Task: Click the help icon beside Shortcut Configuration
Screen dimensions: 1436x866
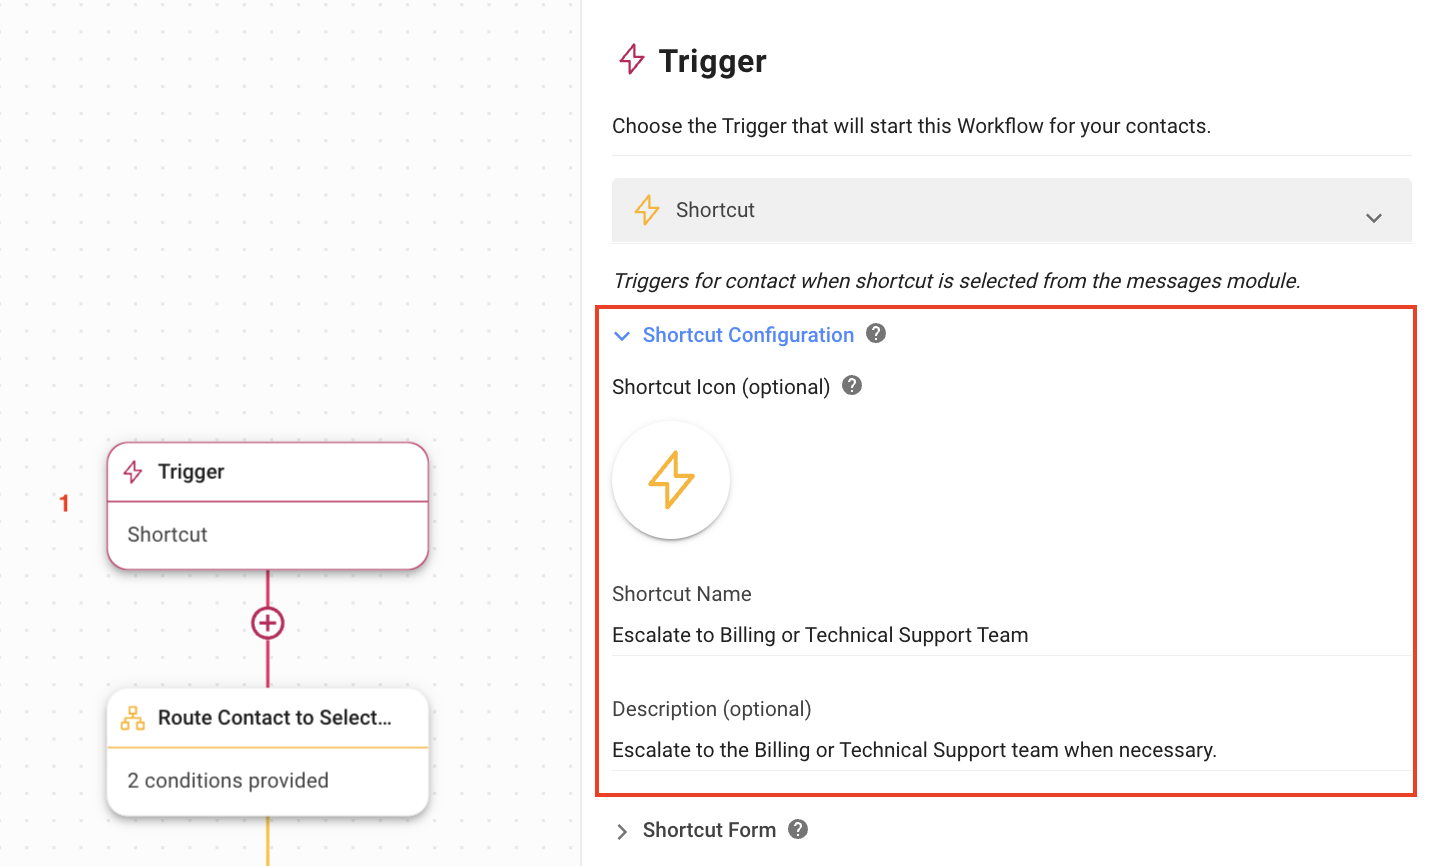Action: pos(876,334)
